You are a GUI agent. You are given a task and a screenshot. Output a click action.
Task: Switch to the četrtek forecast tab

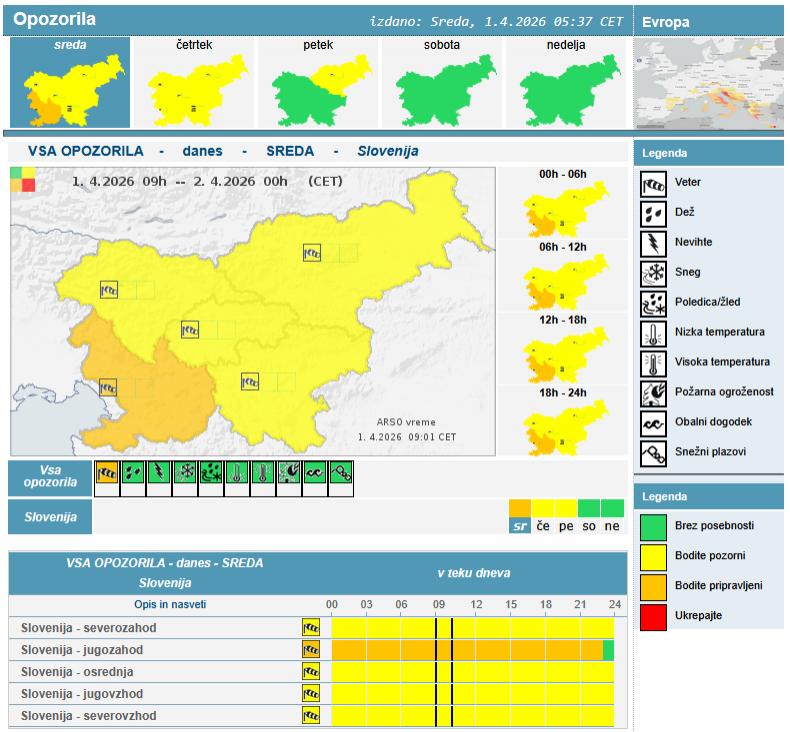[x=194, y=84]
